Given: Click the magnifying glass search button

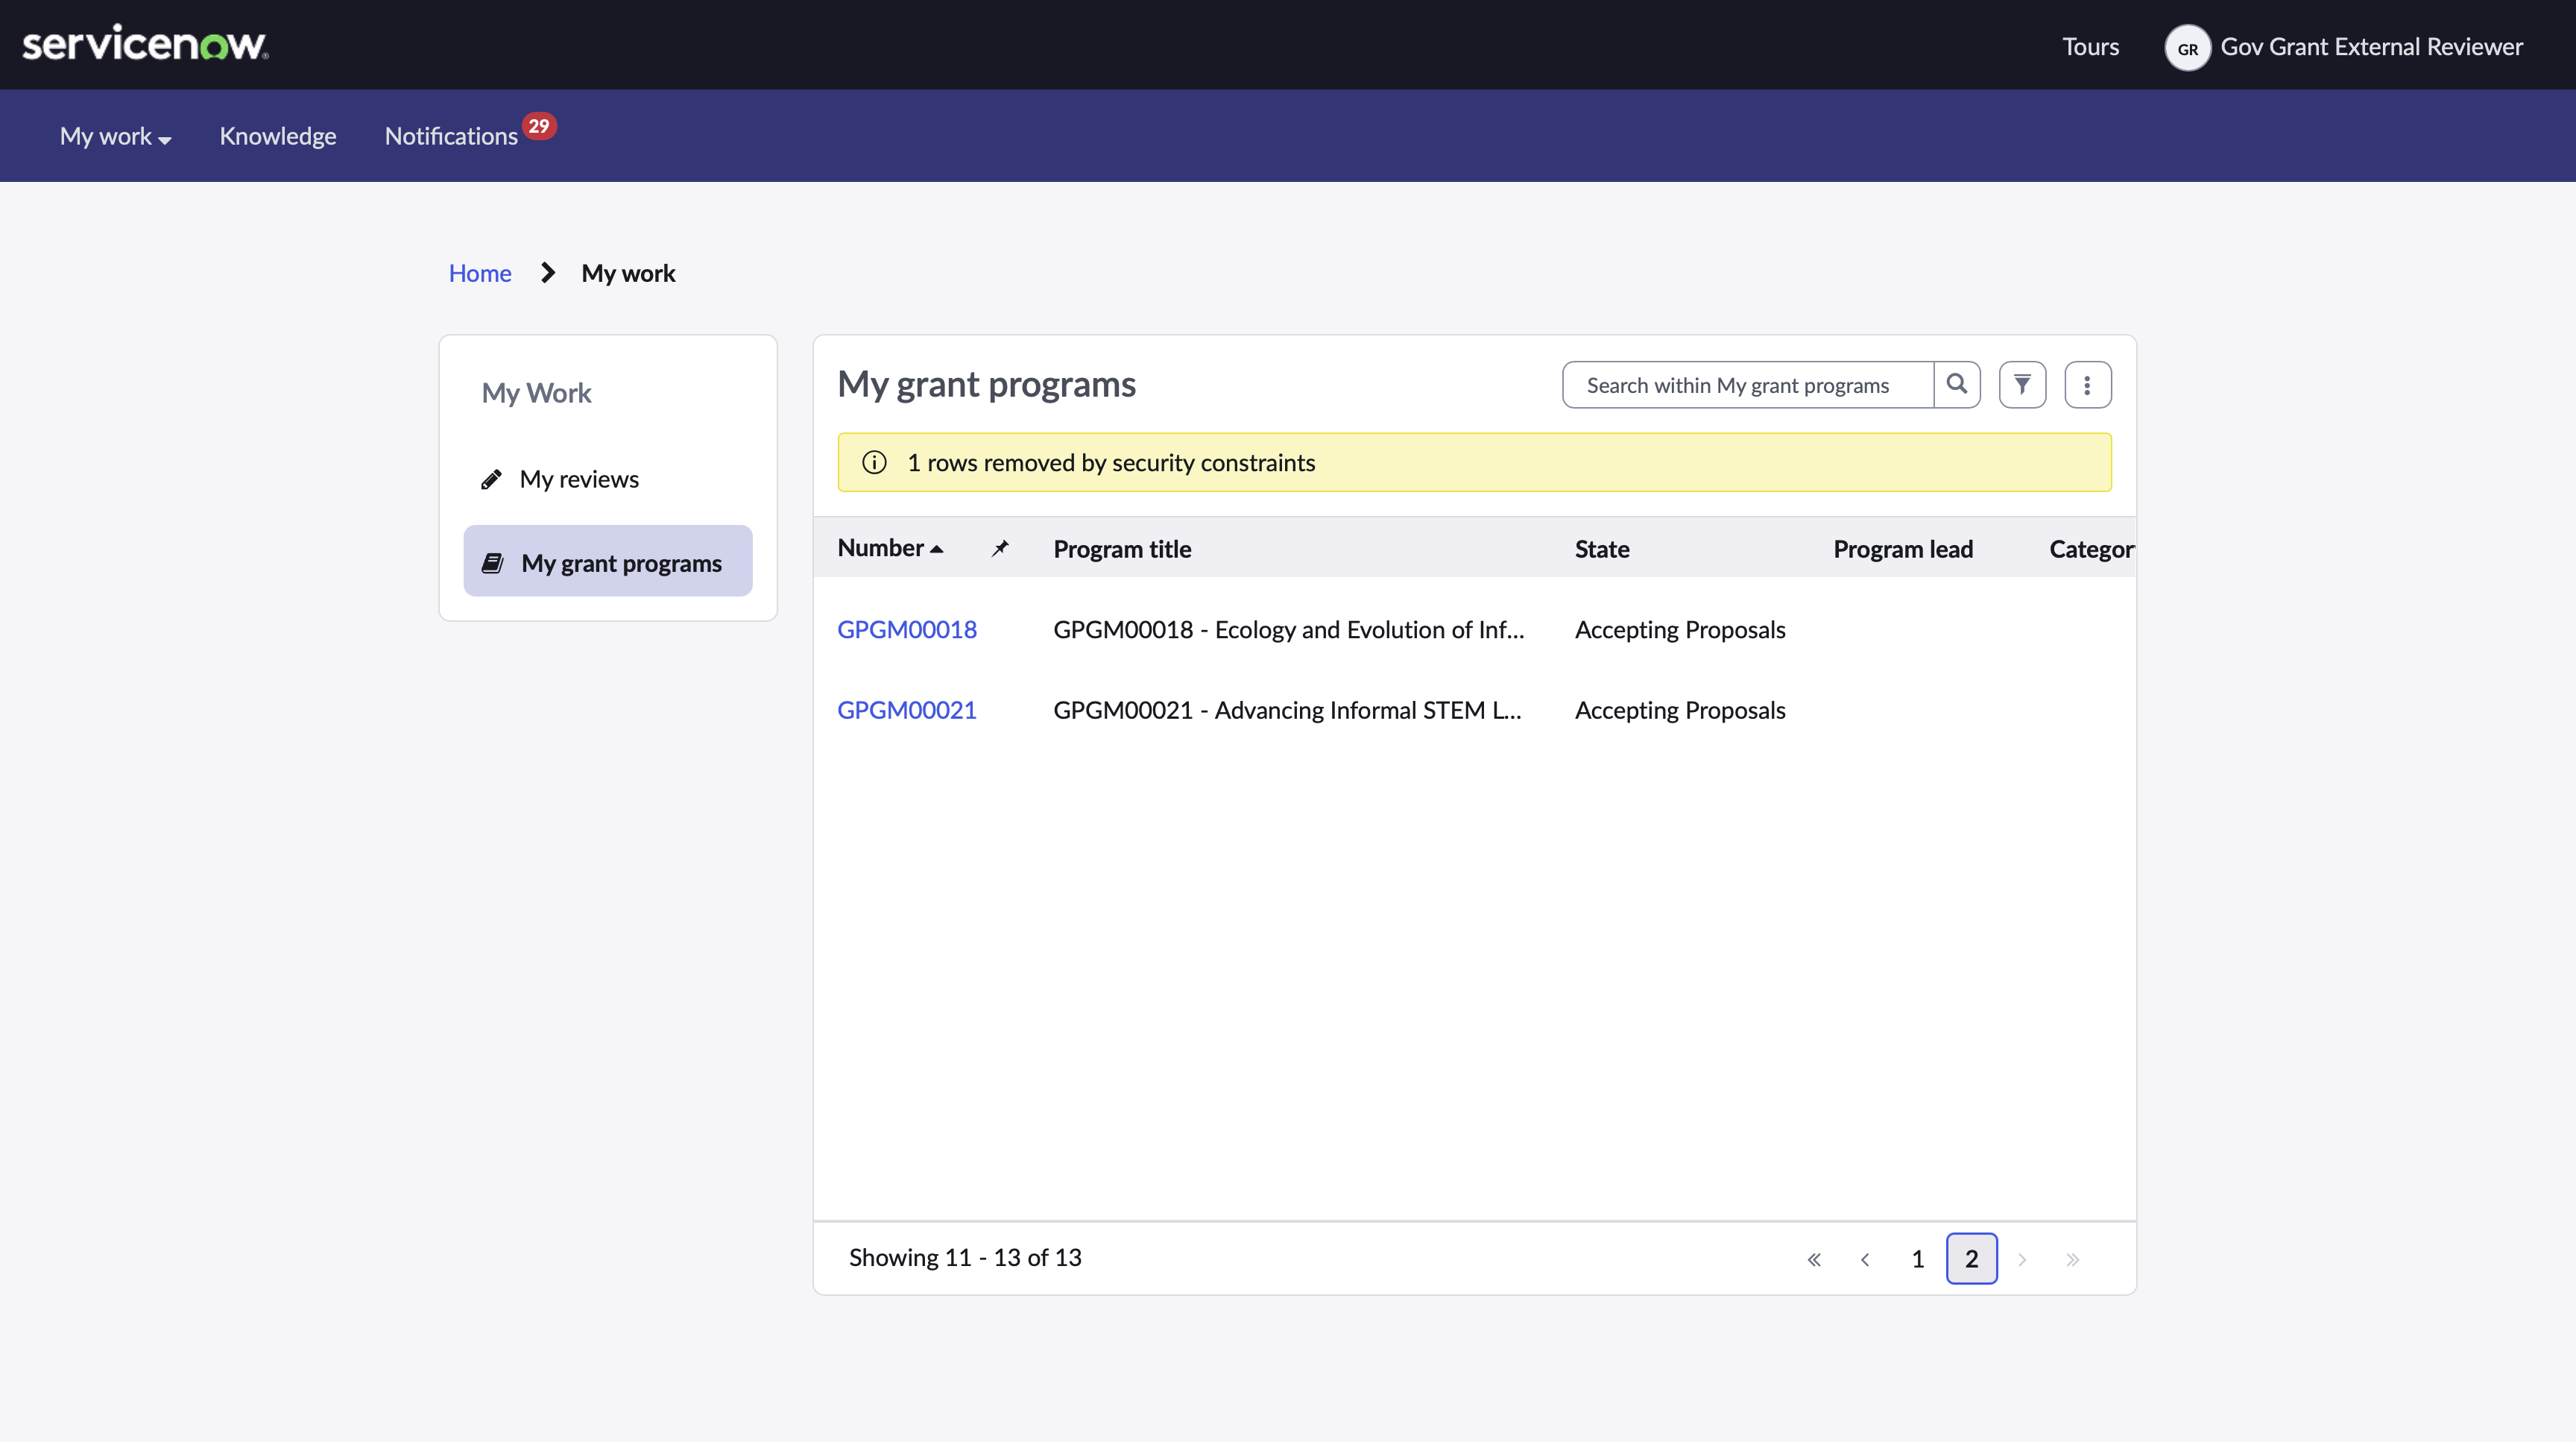Looking at the screenshot, I should (x=1957, y=385).
